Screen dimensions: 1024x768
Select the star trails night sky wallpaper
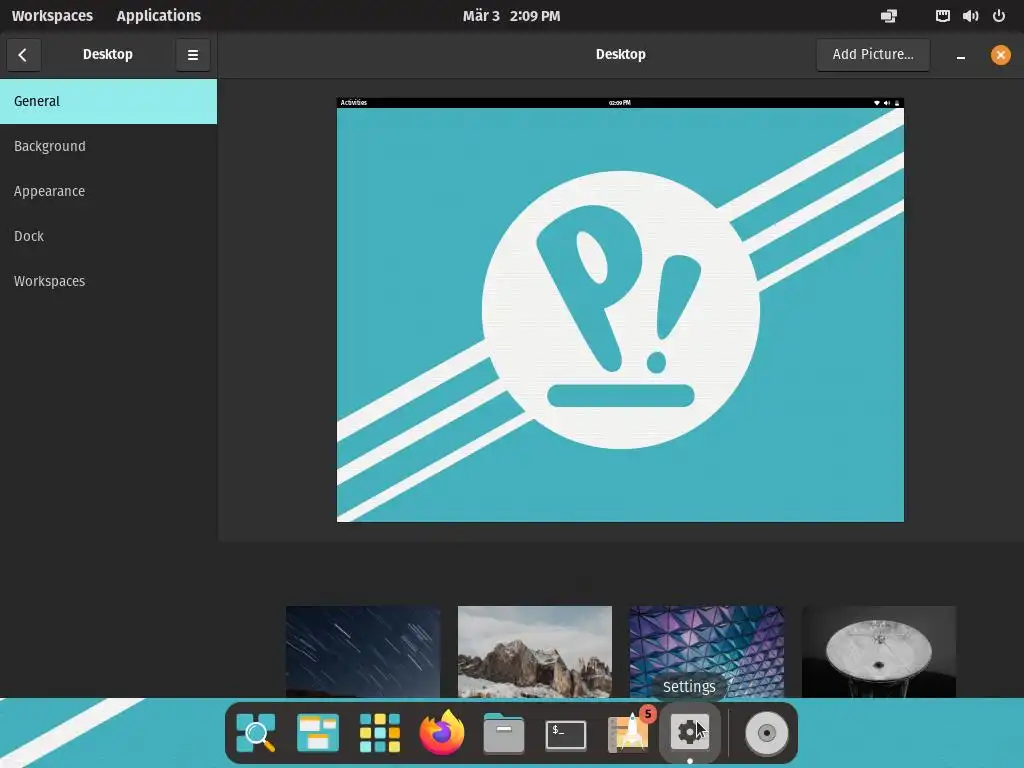click(363, 652)
